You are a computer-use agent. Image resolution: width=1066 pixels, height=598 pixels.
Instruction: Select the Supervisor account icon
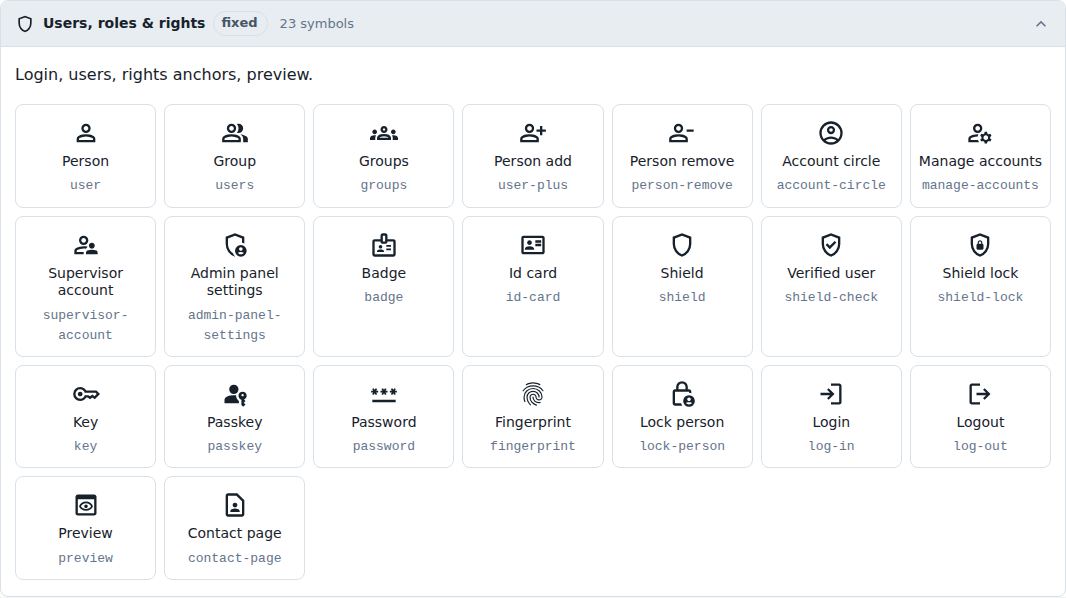(x=85, y=245)
